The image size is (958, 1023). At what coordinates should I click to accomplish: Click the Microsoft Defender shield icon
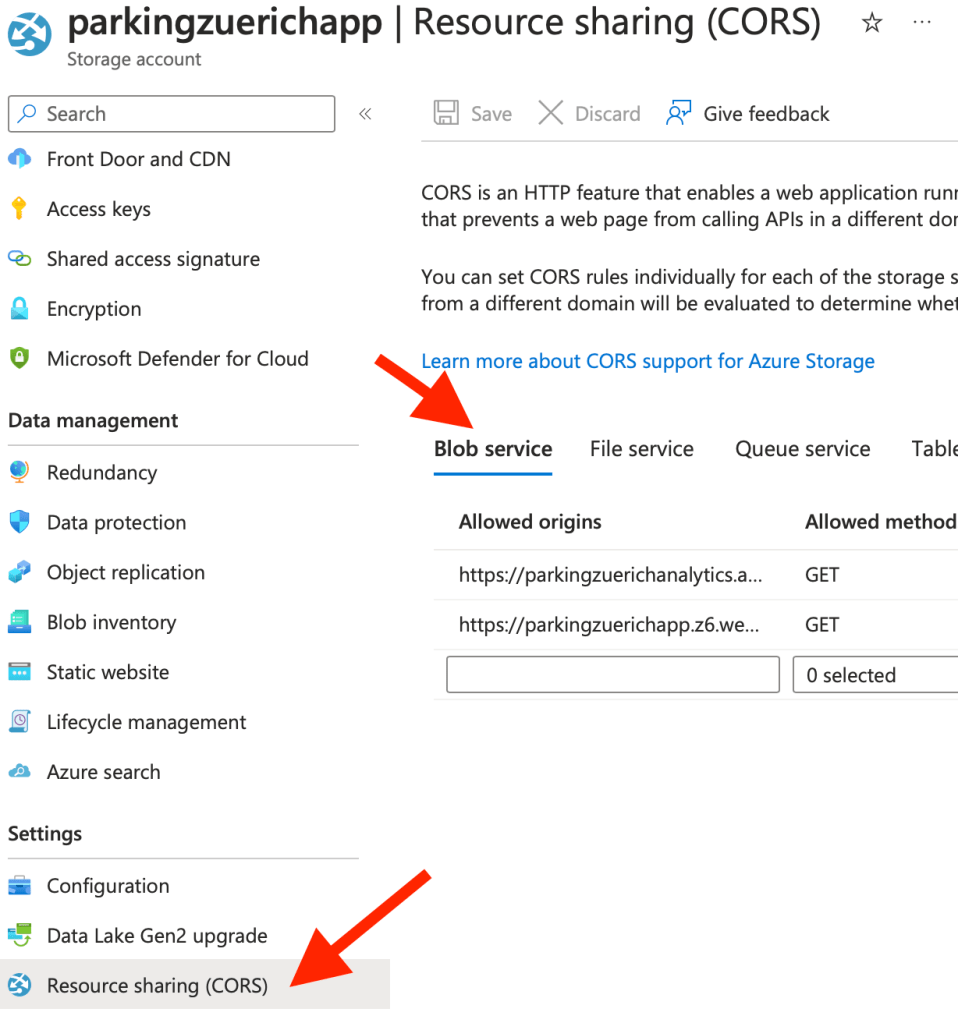point(19,358)
